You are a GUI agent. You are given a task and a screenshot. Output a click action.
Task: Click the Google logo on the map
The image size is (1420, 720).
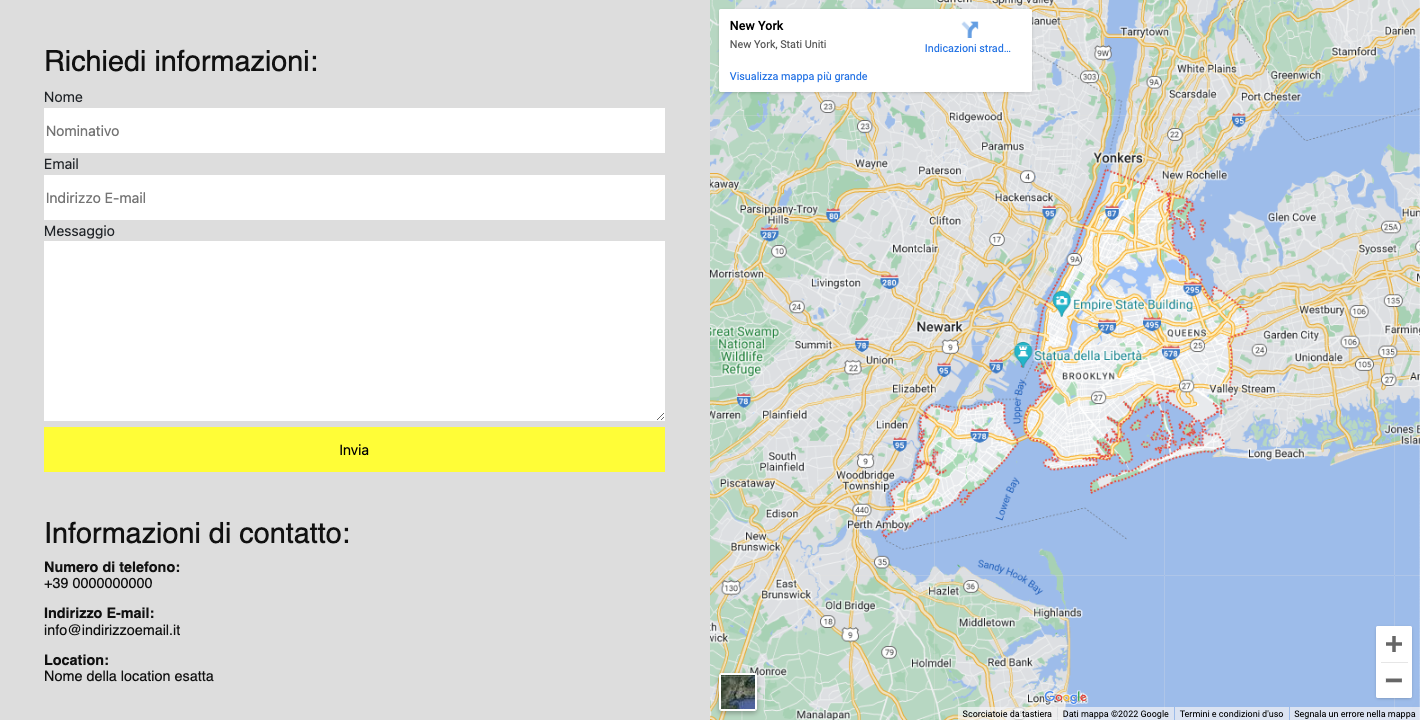tap(1065, 698)
